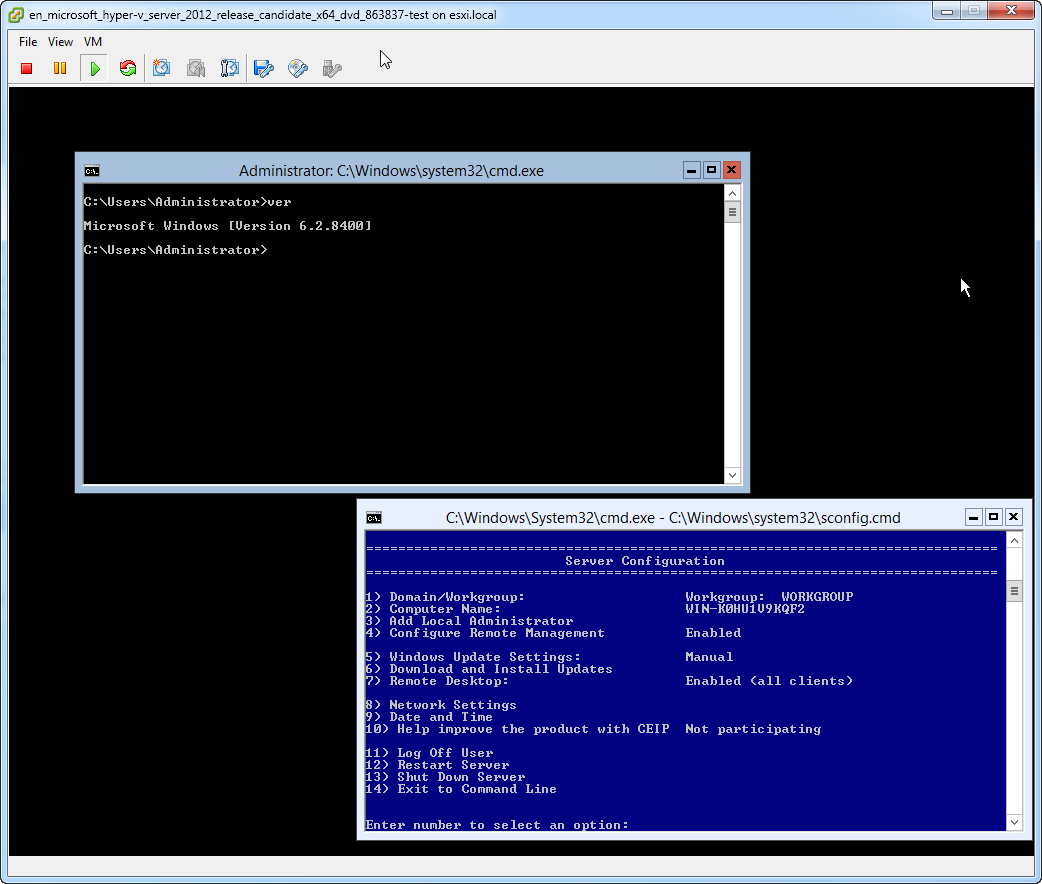Click the 'Enabled (all clients)' Remote Desktop value
This screenshot has height=884, width=1042.
point(769,681)
